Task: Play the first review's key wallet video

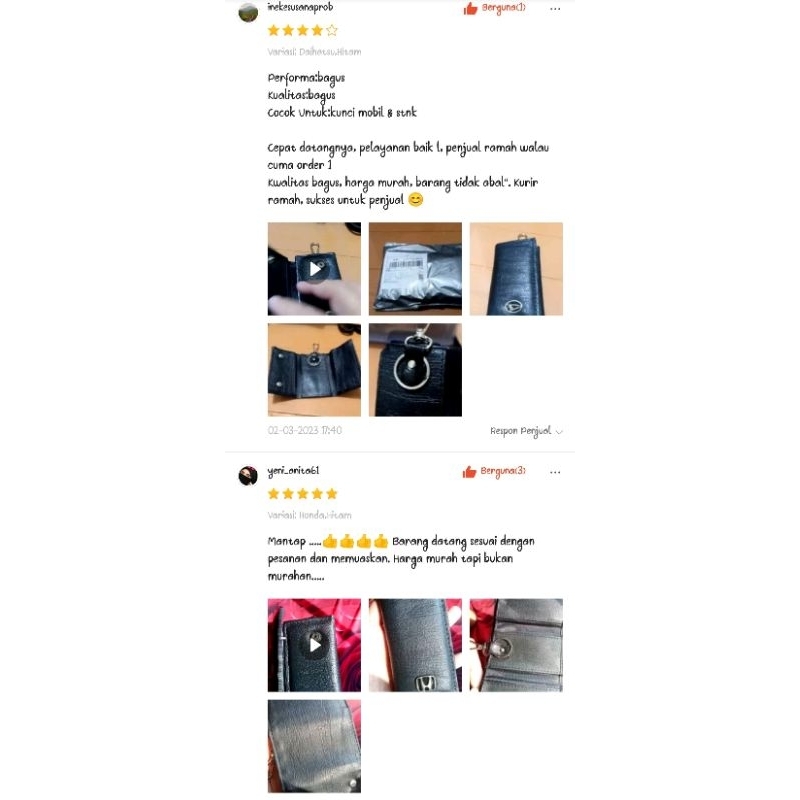Action: click(314, 269)
